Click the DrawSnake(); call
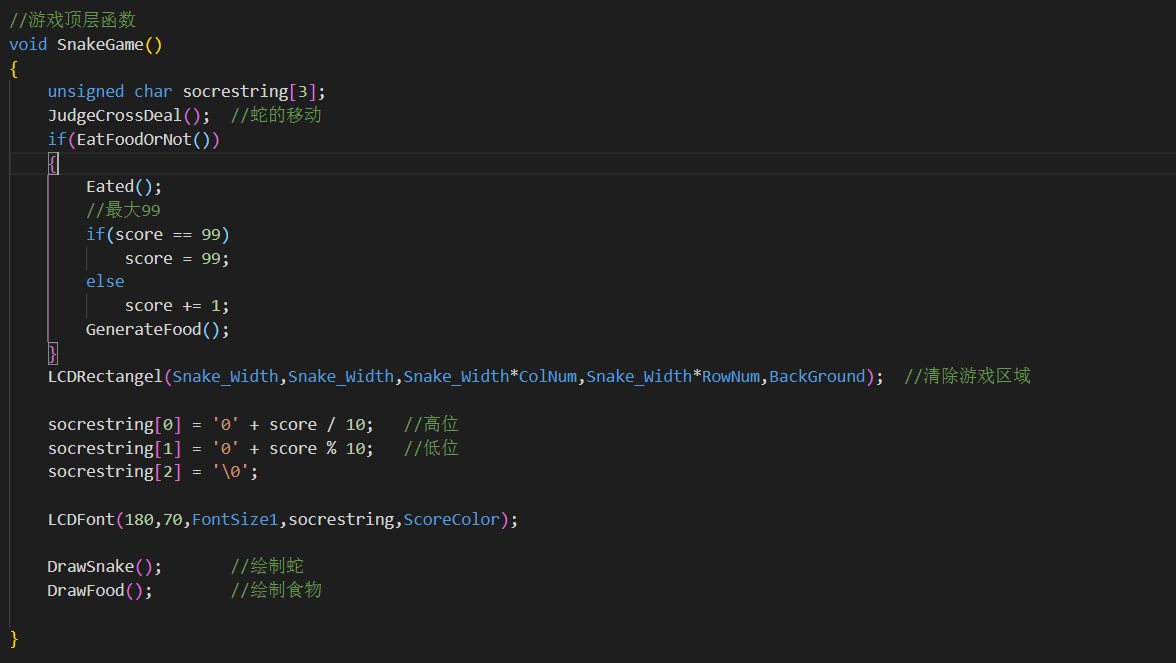 coord(105,567)
